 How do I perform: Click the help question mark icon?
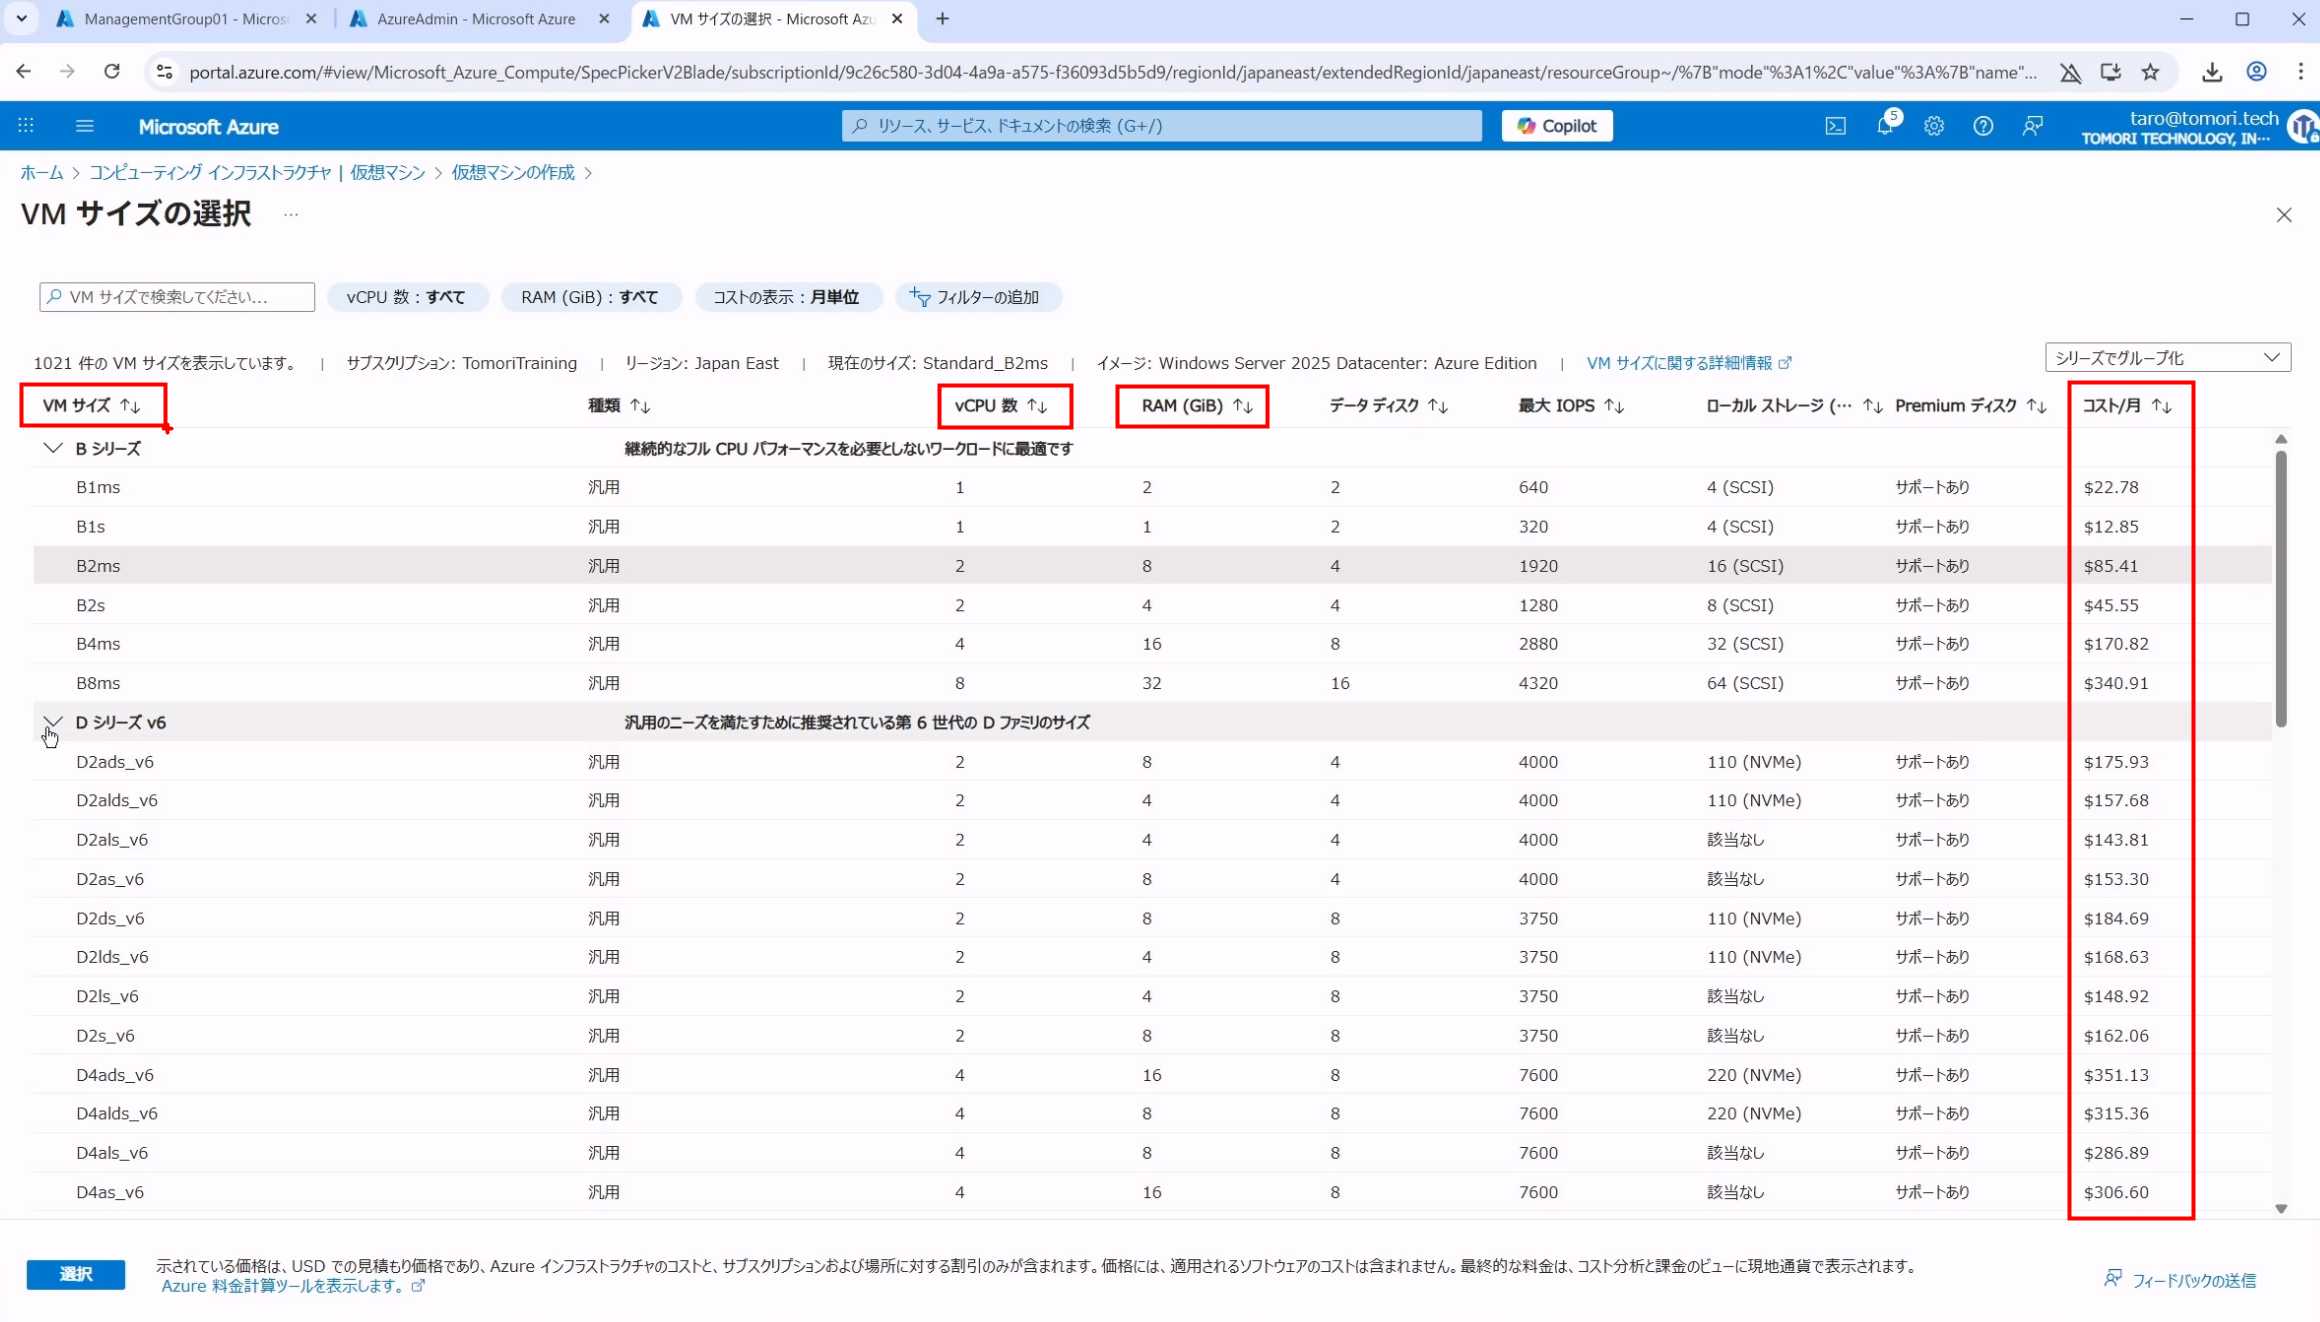pos(1982,126)
